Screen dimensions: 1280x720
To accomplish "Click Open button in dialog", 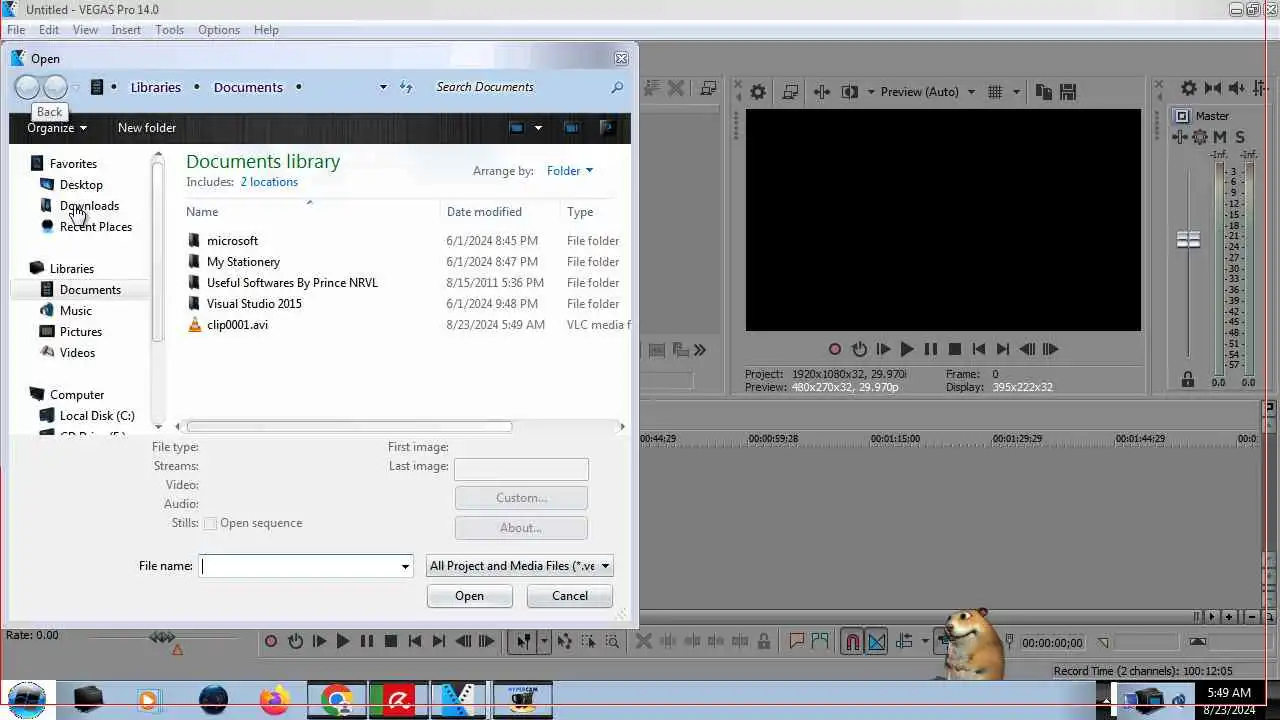I will pos(470,596).
